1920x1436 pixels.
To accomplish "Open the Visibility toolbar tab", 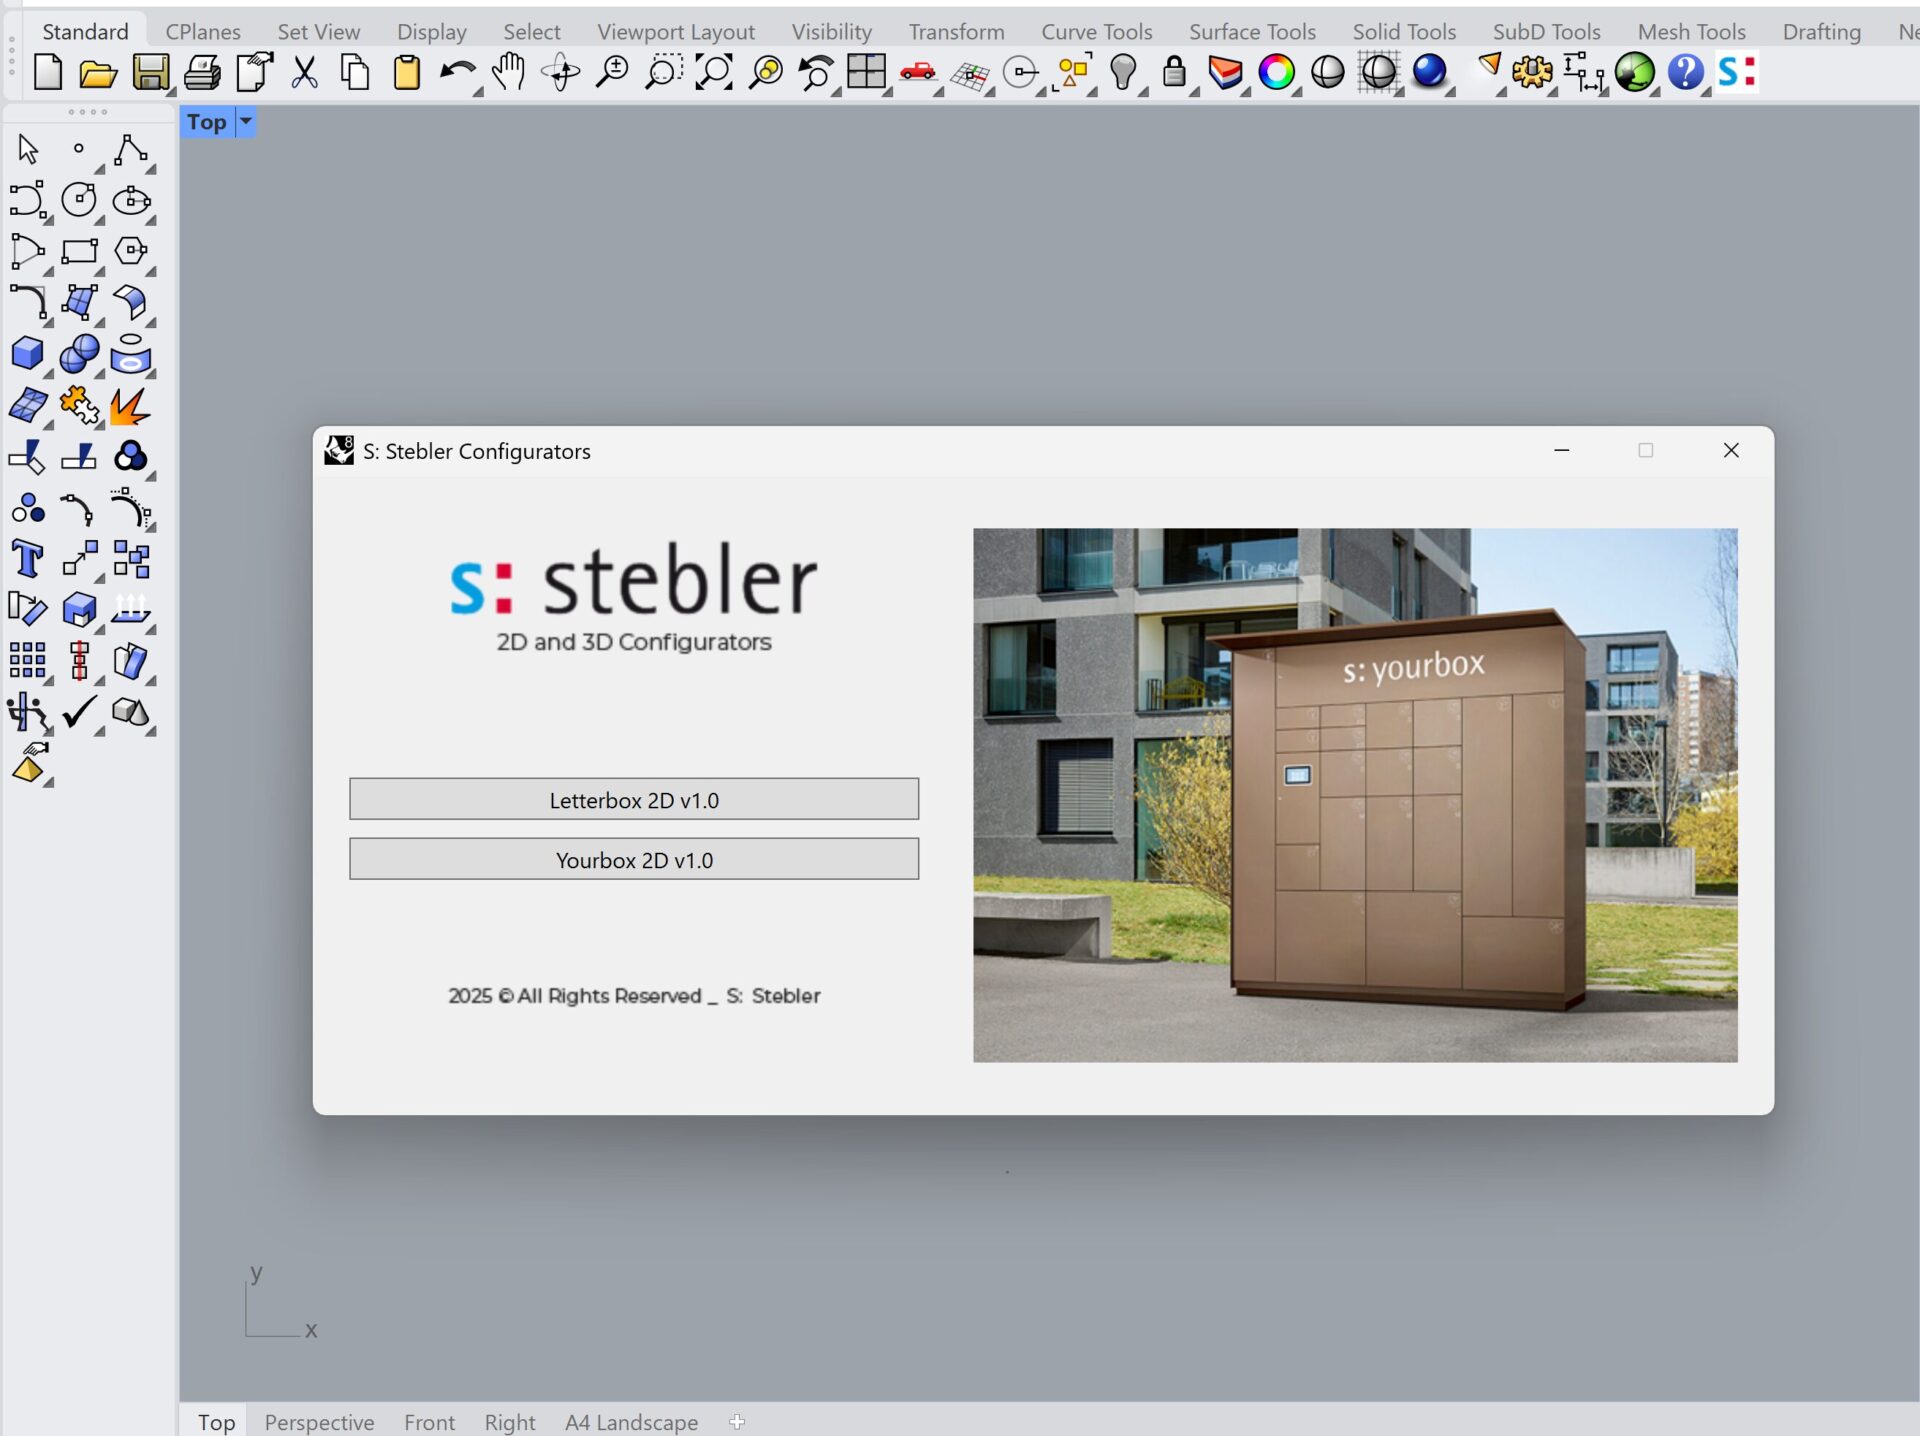I will [x=831, y=32].
